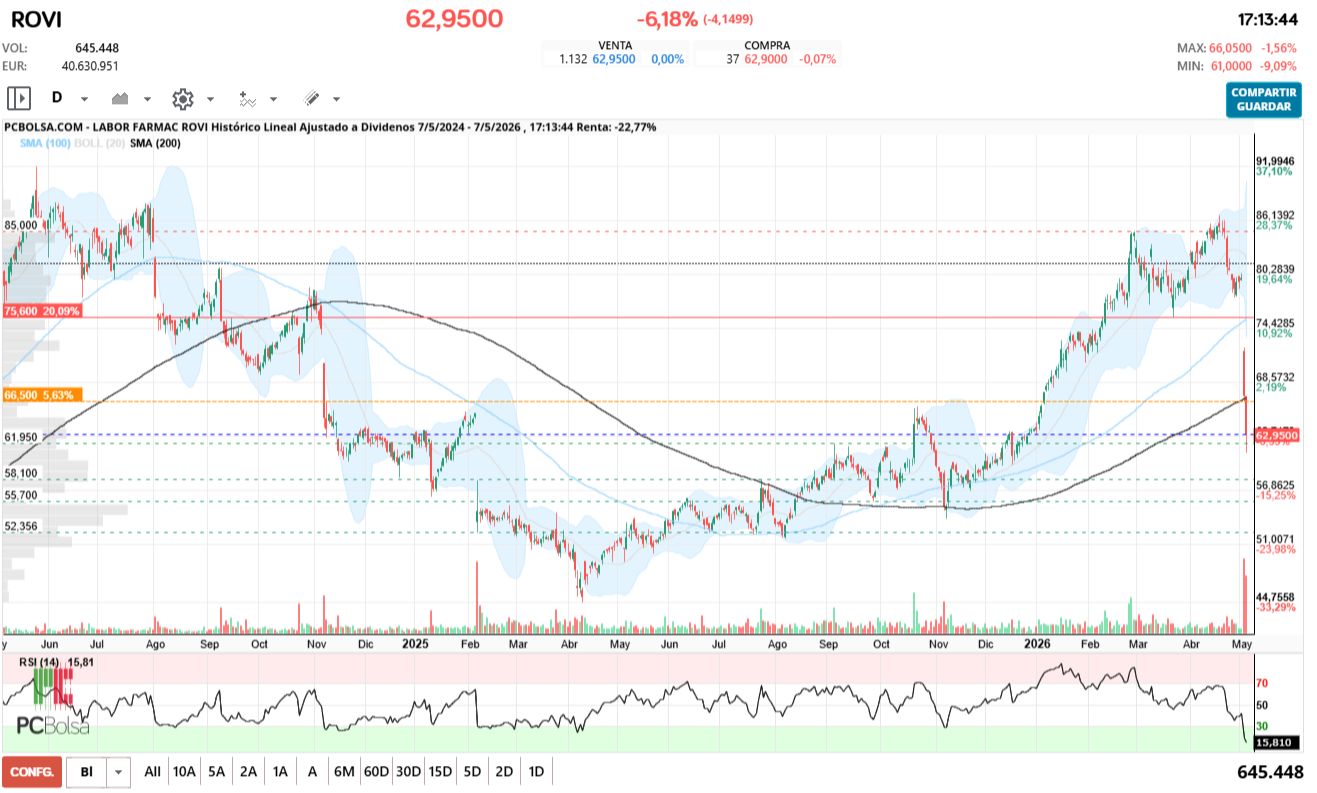This screenshot has height=793, width=1317.
Task: Click the add indicator icon
Action: tap(247, 98)
